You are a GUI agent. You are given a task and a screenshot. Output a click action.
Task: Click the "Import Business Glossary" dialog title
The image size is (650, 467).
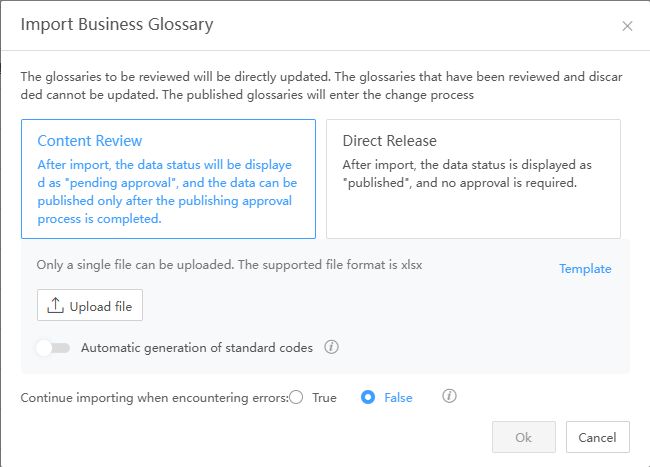pos(117,24)
